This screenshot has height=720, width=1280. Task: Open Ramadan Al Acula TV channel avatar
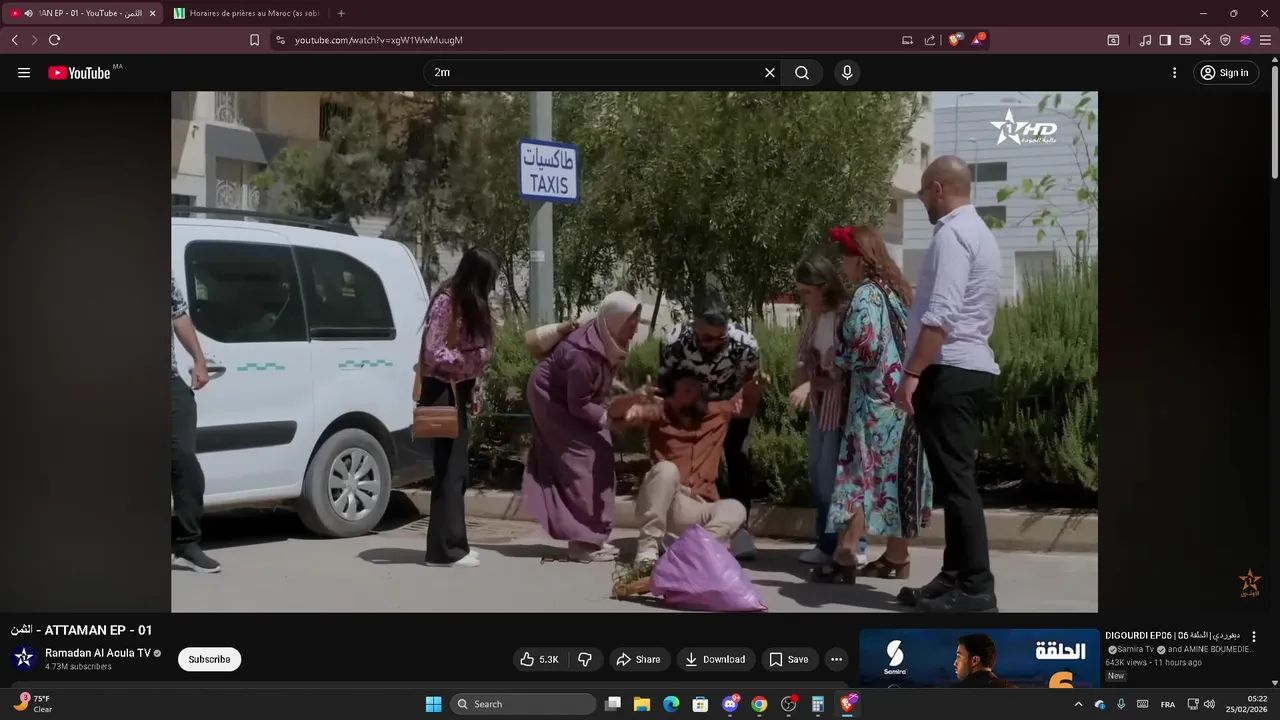(x=24, y=658)
